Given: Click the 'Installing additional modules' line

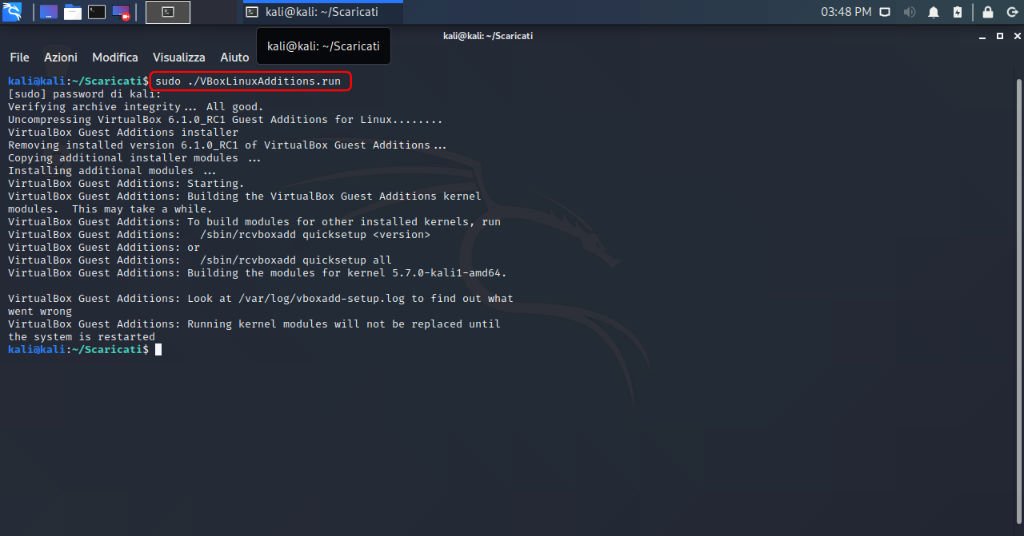Looking at the screenshot, I should pyautogui.click(x=112, y=171).
